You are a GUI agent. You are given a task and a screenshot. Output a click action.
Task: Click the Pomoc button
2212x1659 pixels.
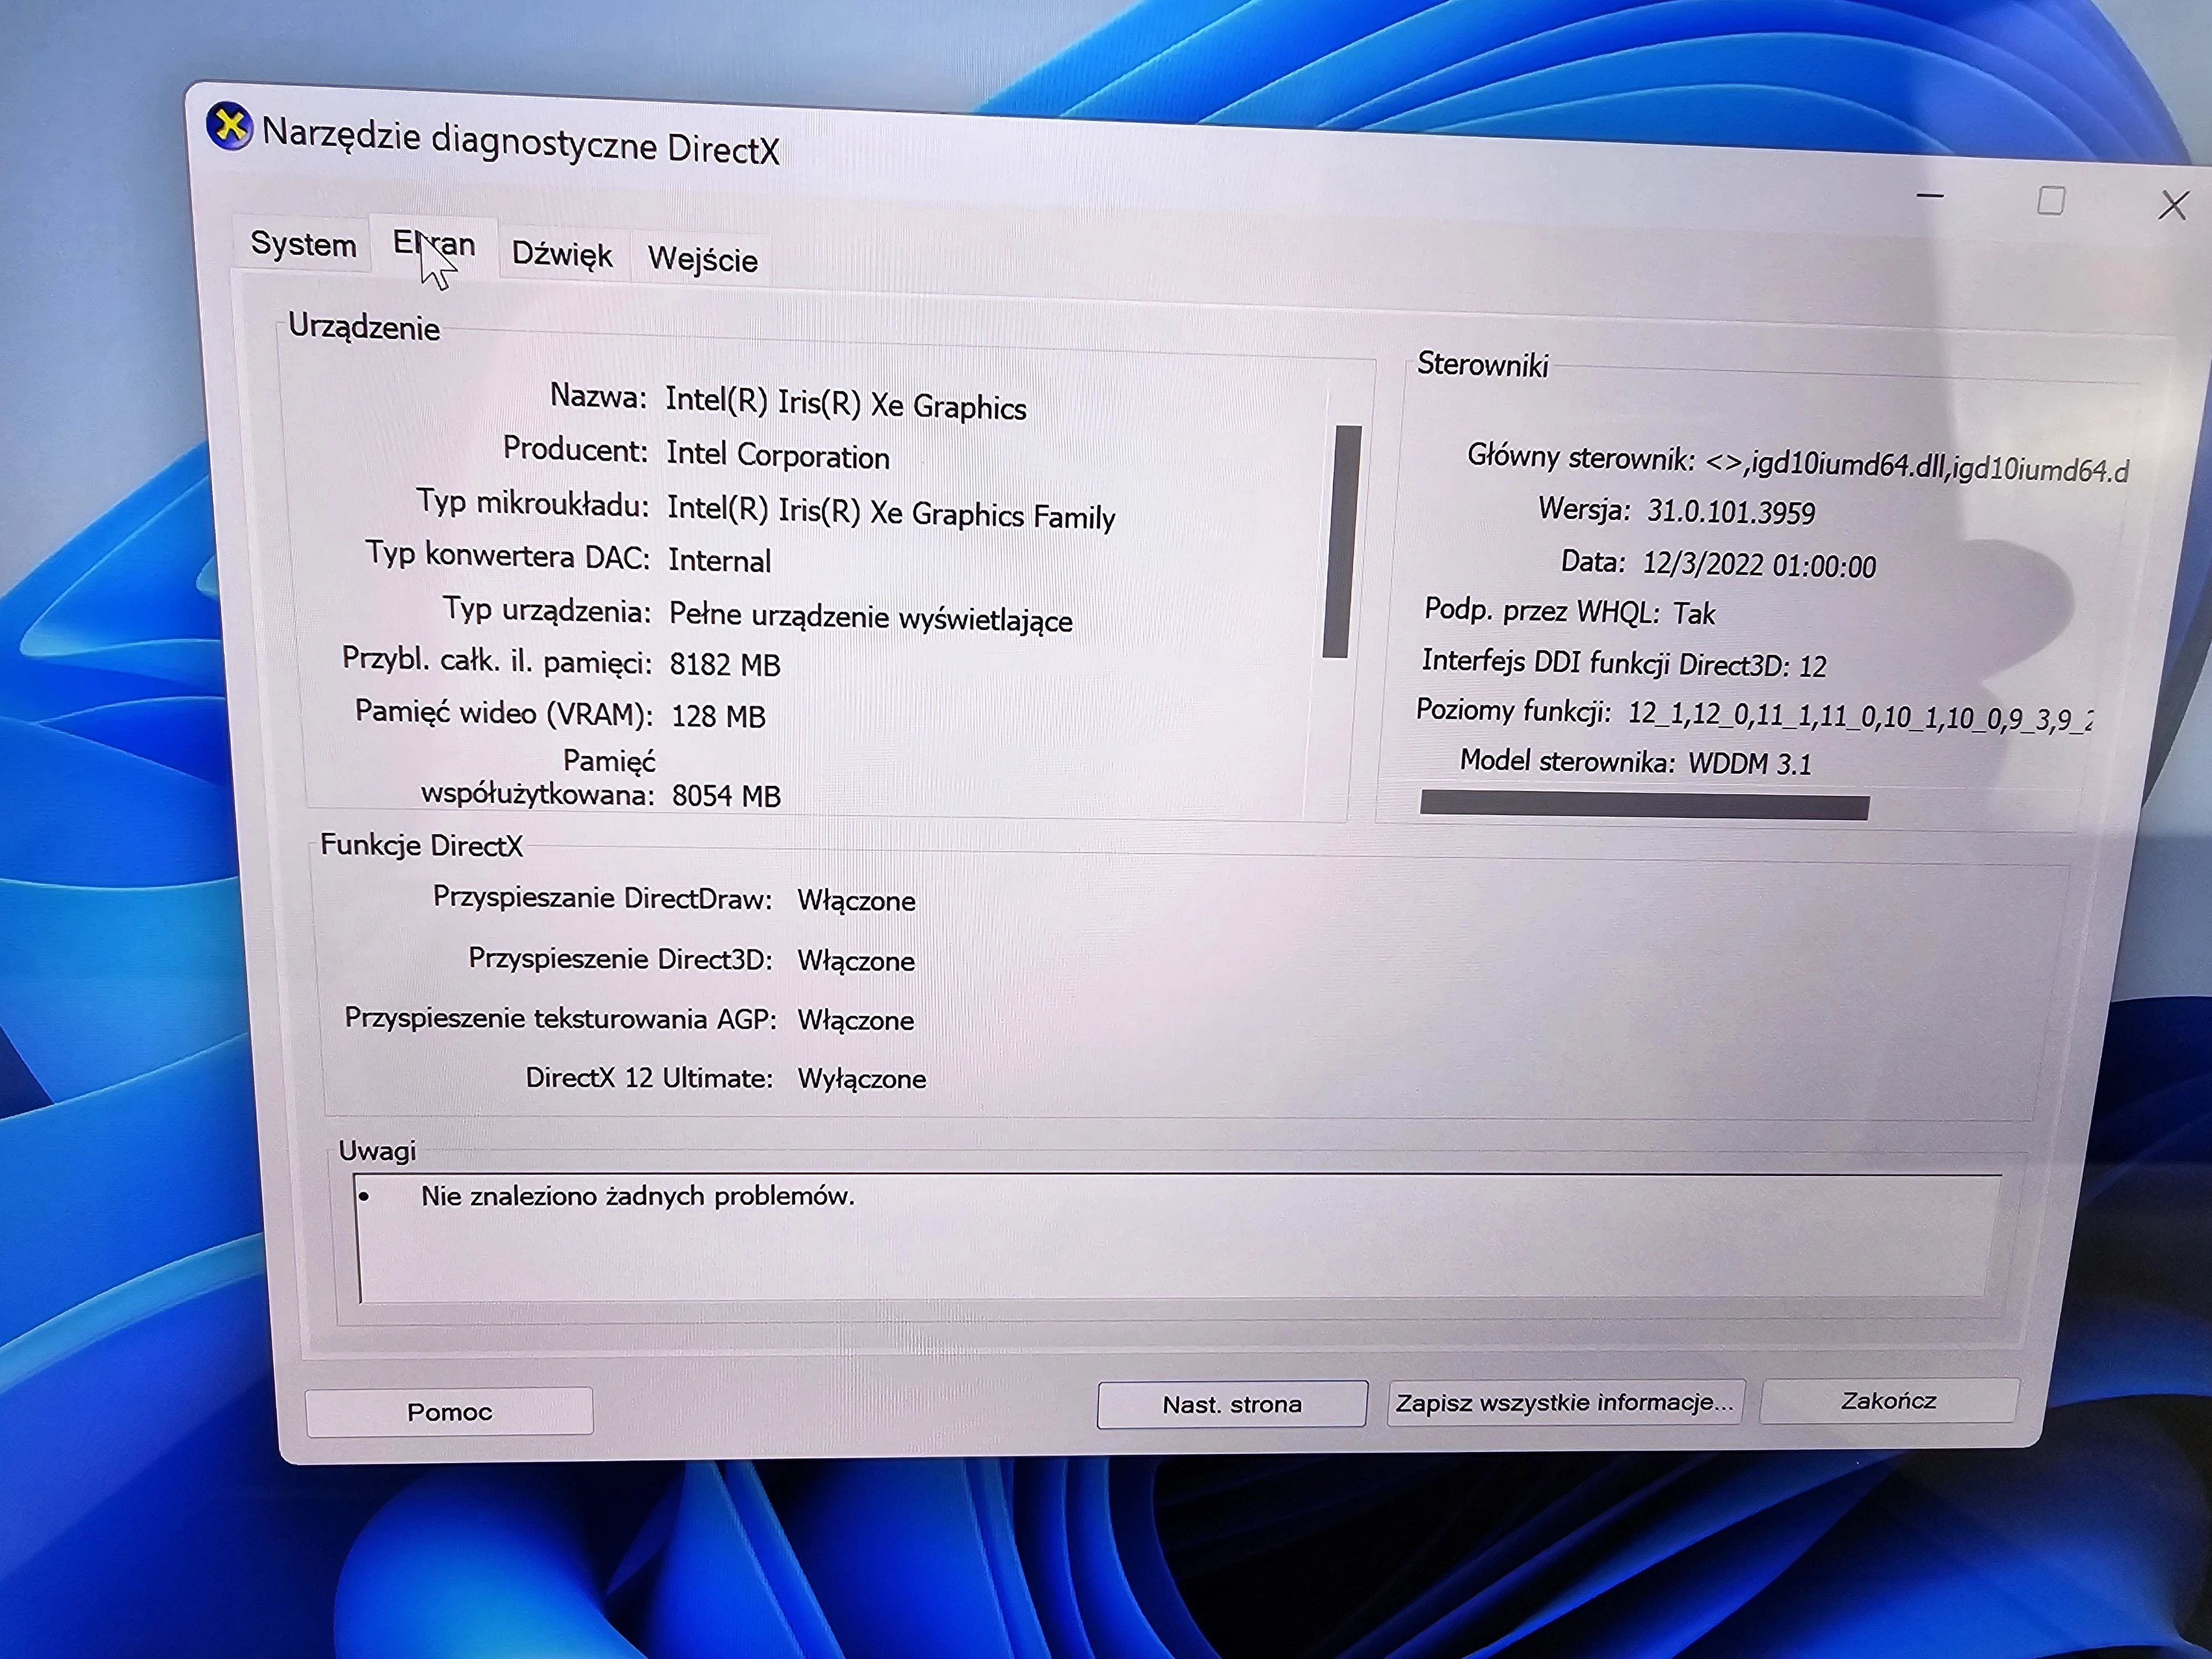point(449,1412)
